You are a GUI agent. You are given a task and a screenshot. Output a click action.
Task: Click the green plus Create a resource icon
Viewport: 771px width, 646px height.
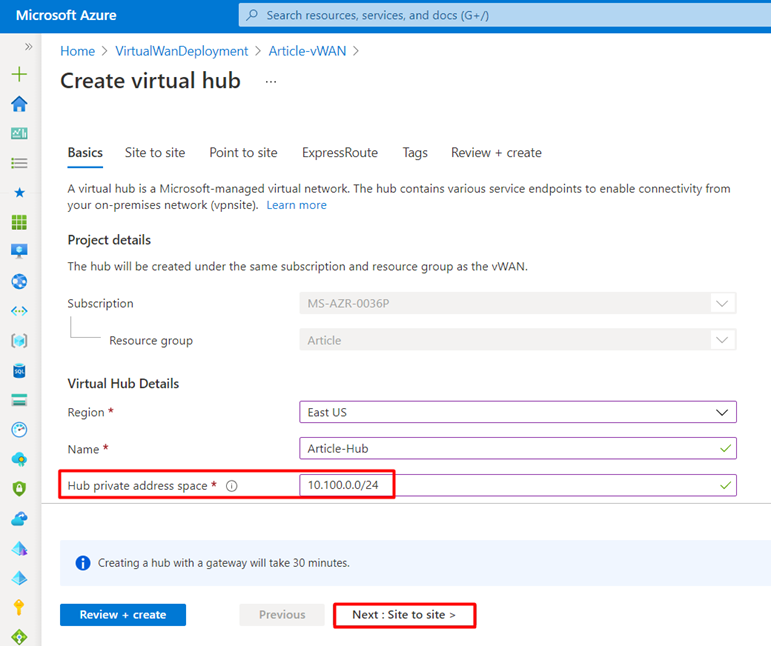point(19,74)
